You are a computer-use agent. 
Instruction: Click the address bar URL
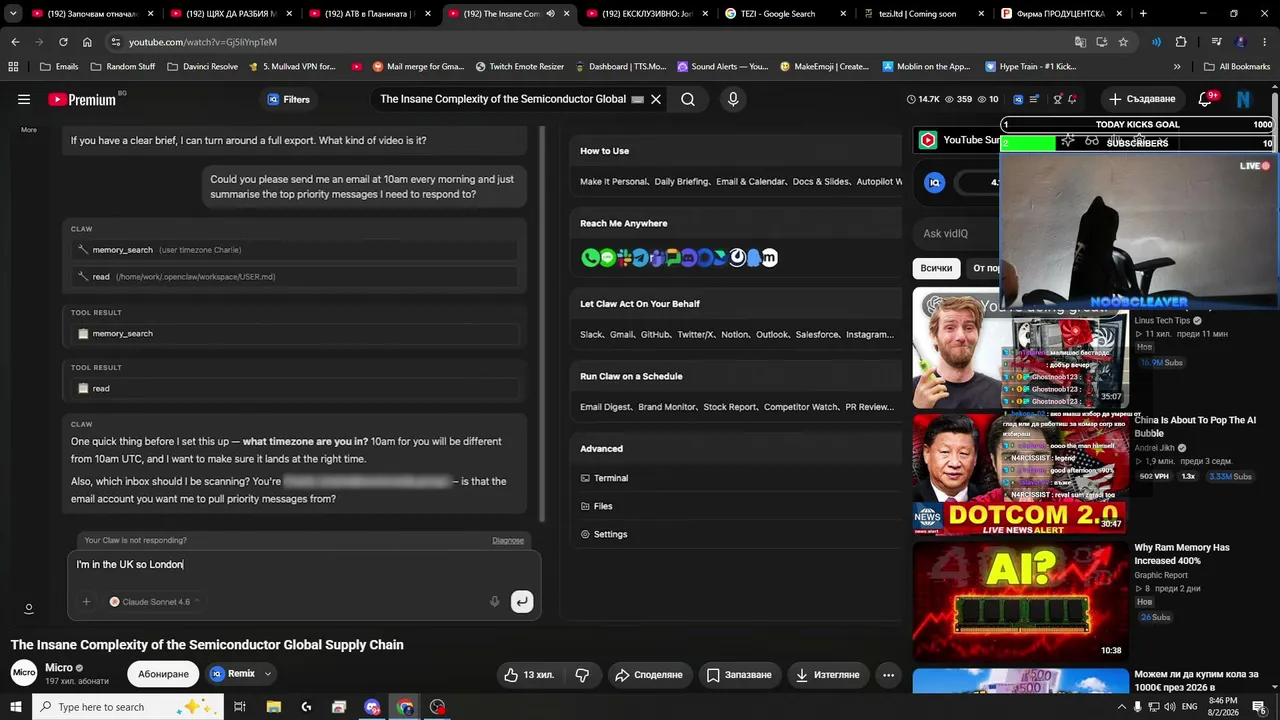(203, 42)
